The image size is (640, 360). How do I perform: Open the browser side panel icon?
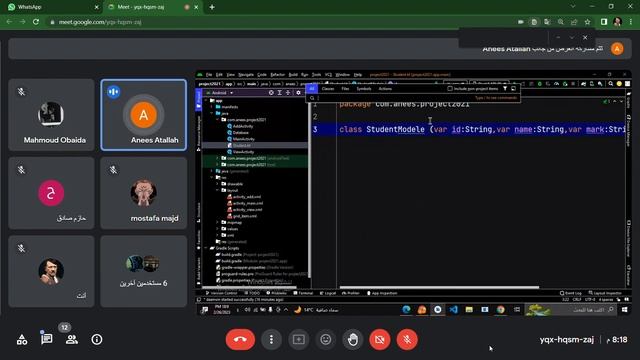click(x=604, y=22)
